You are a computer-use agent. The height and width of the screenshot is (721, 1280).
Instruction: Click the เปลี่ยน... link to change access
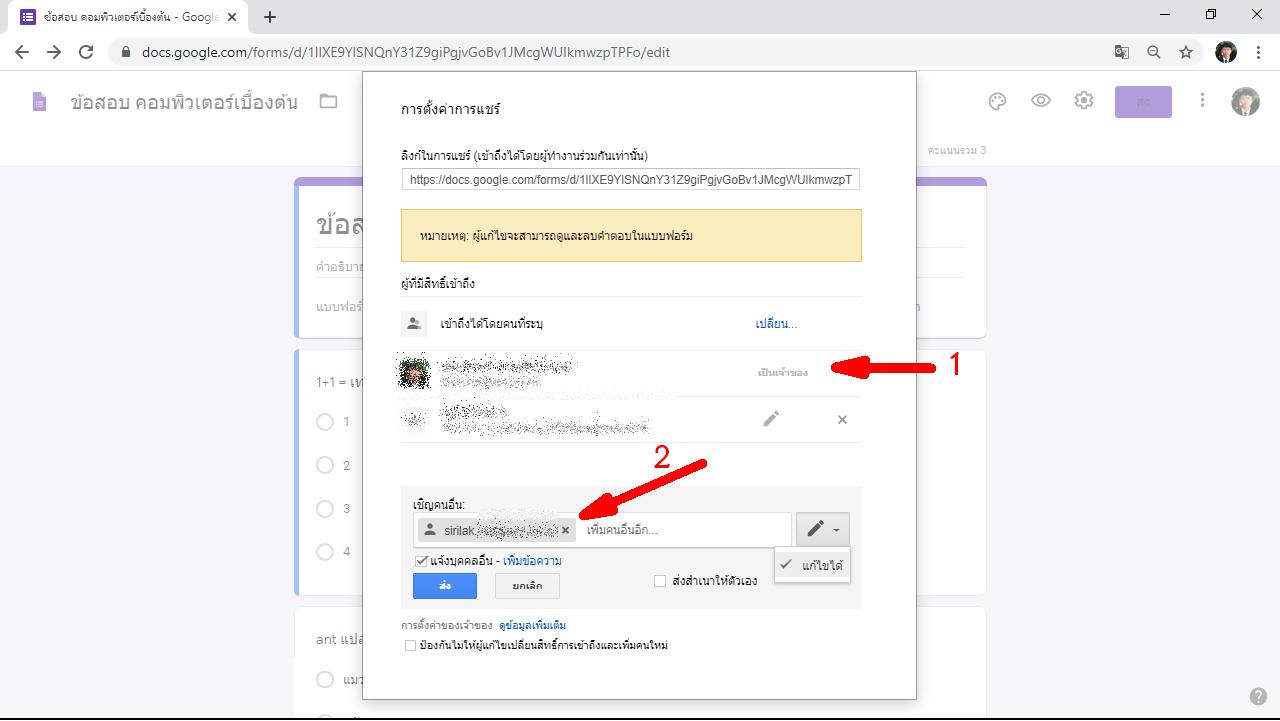[x=775, y=324]
